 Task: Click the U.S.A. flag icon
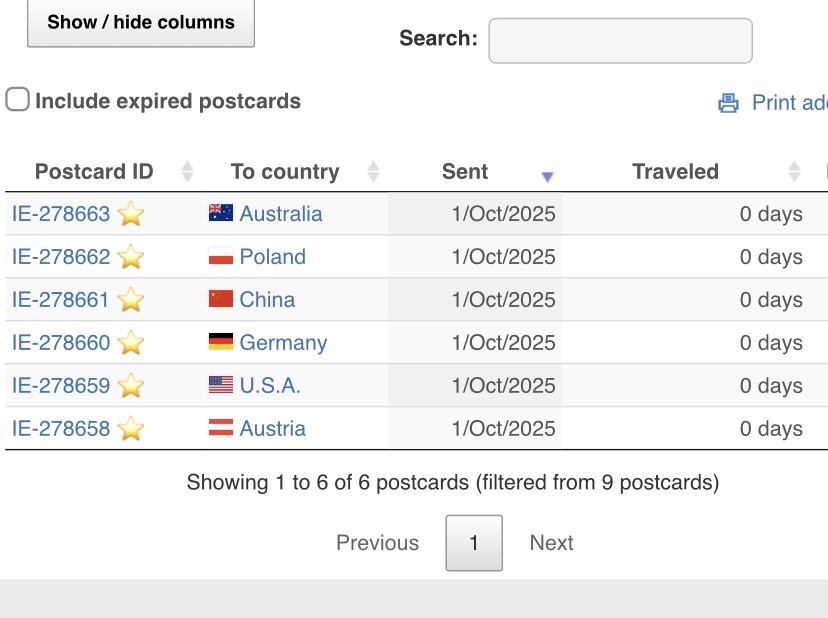(x=221, y=385)
